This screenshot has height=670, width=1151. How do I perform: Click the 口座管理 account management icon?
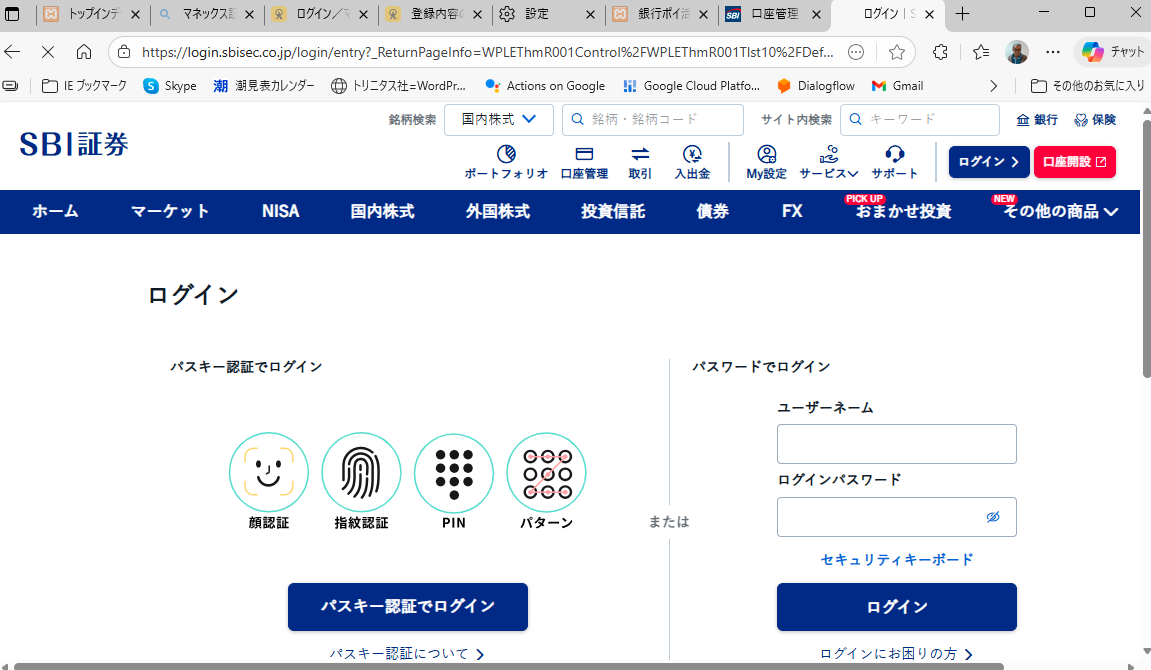click(584, 155)
